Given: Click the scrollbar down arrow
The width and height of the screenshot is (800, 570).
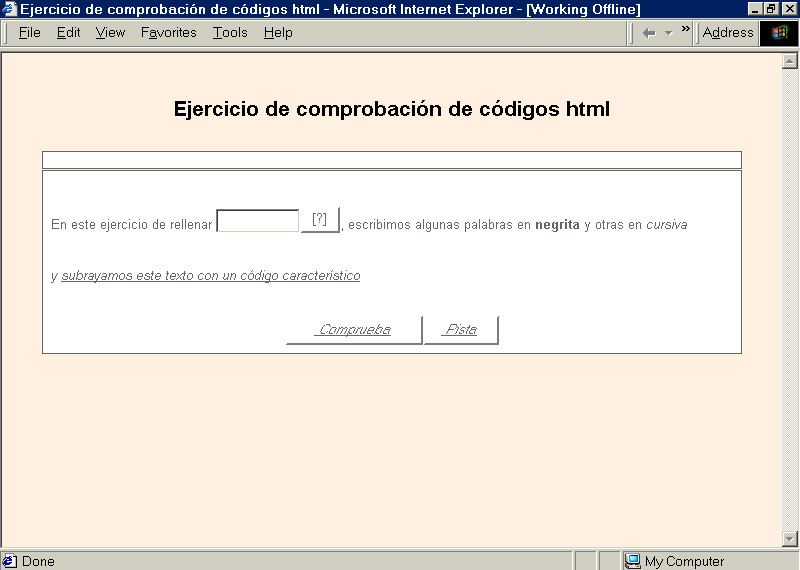Looking at the screenshot, I should pos(789,539).
